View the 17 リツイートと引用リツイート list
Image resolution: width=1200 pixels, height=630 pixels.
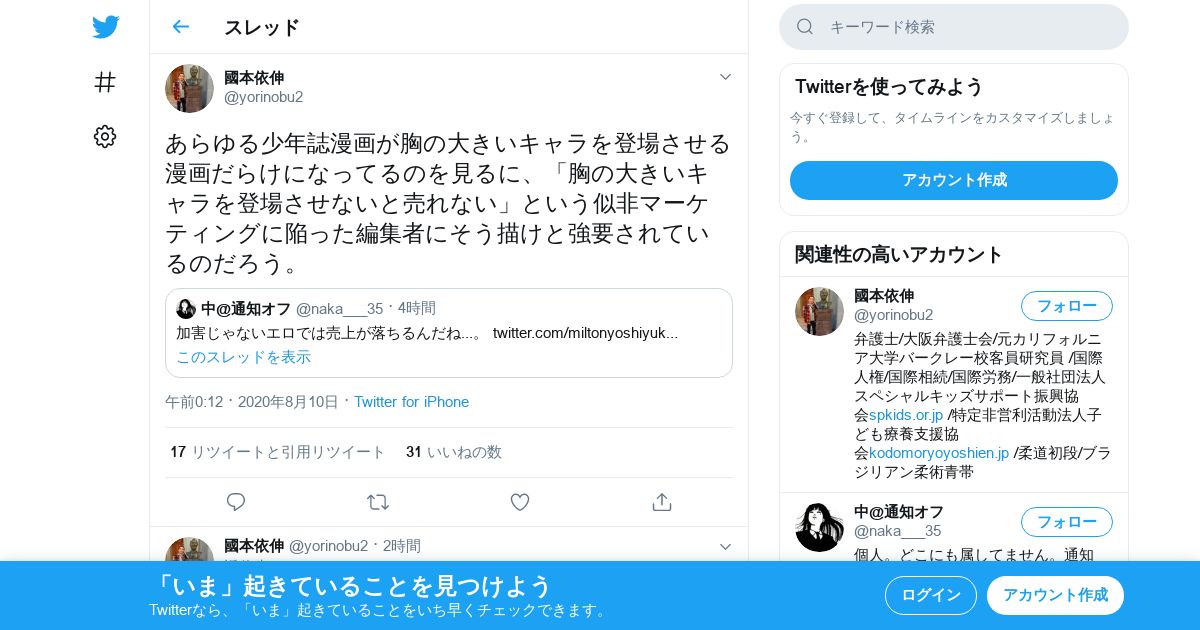pos(277,452)
